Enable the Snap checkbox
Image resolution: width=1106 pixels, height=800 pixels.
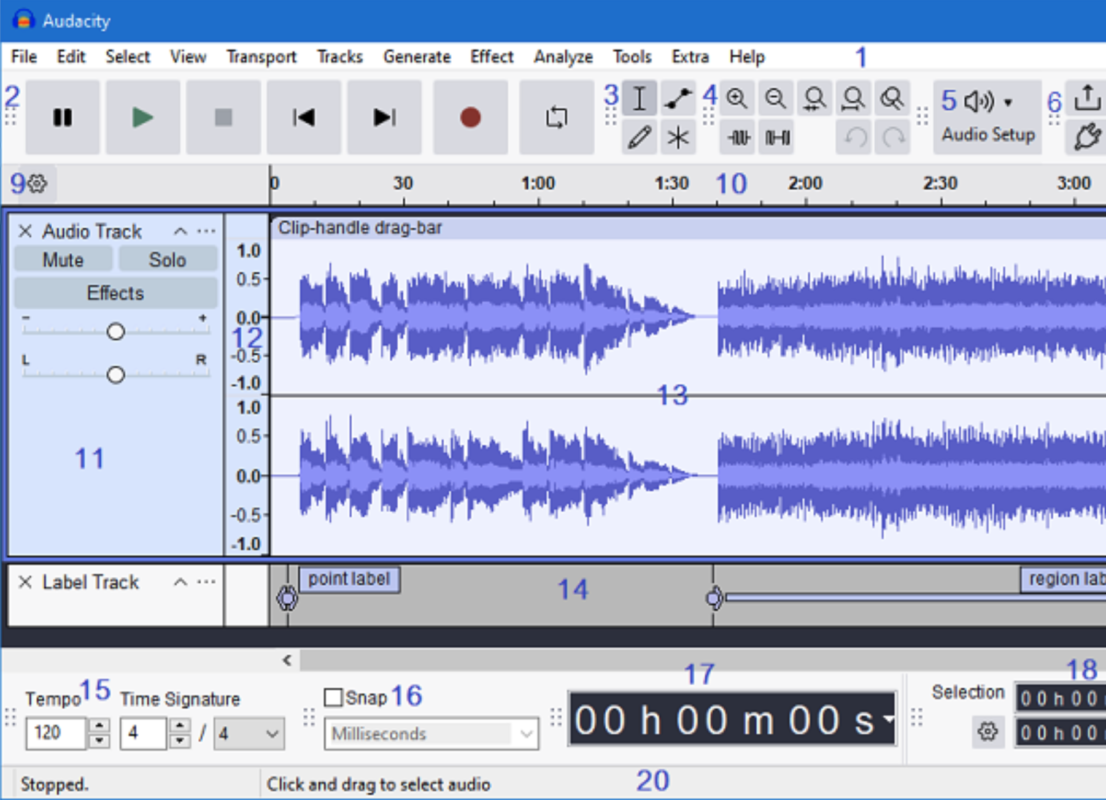tap(334, 698)
